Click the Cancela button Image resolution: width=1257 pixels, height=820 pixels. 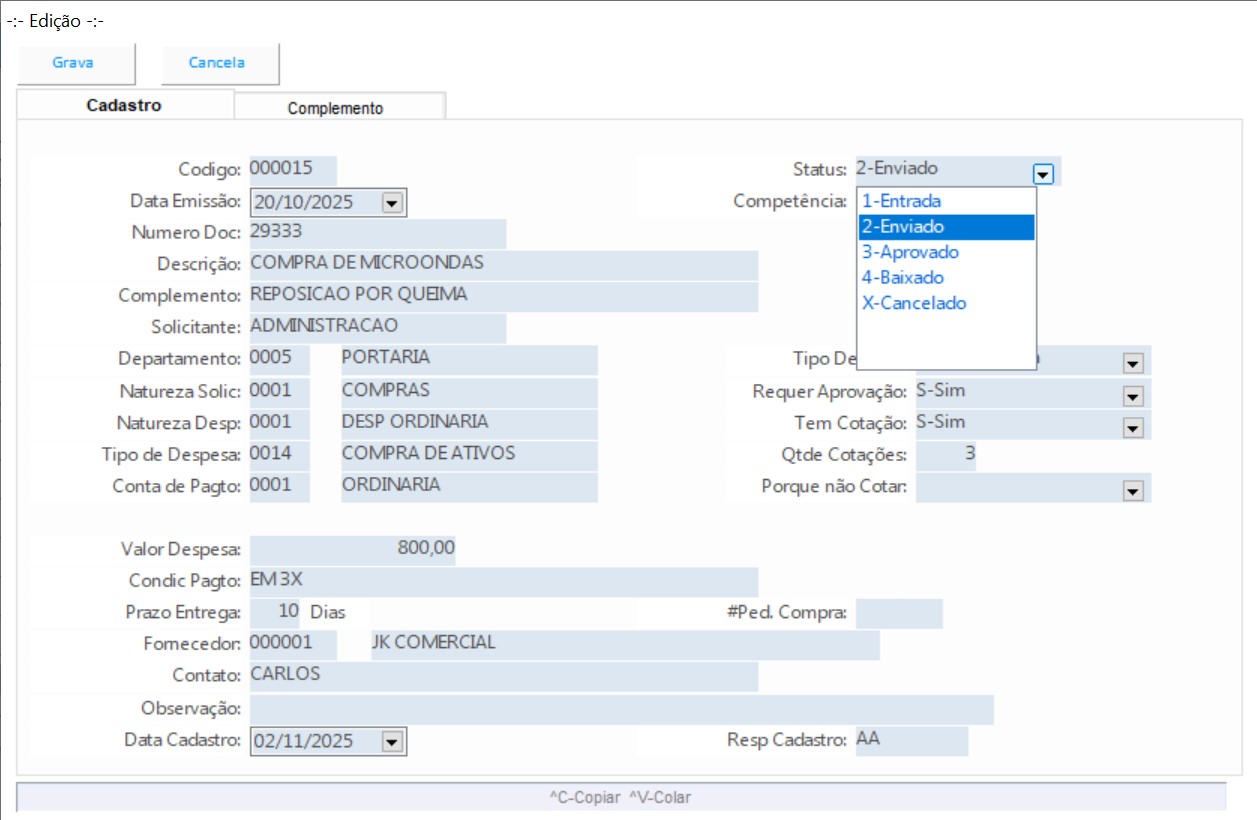tap(218, 63)
